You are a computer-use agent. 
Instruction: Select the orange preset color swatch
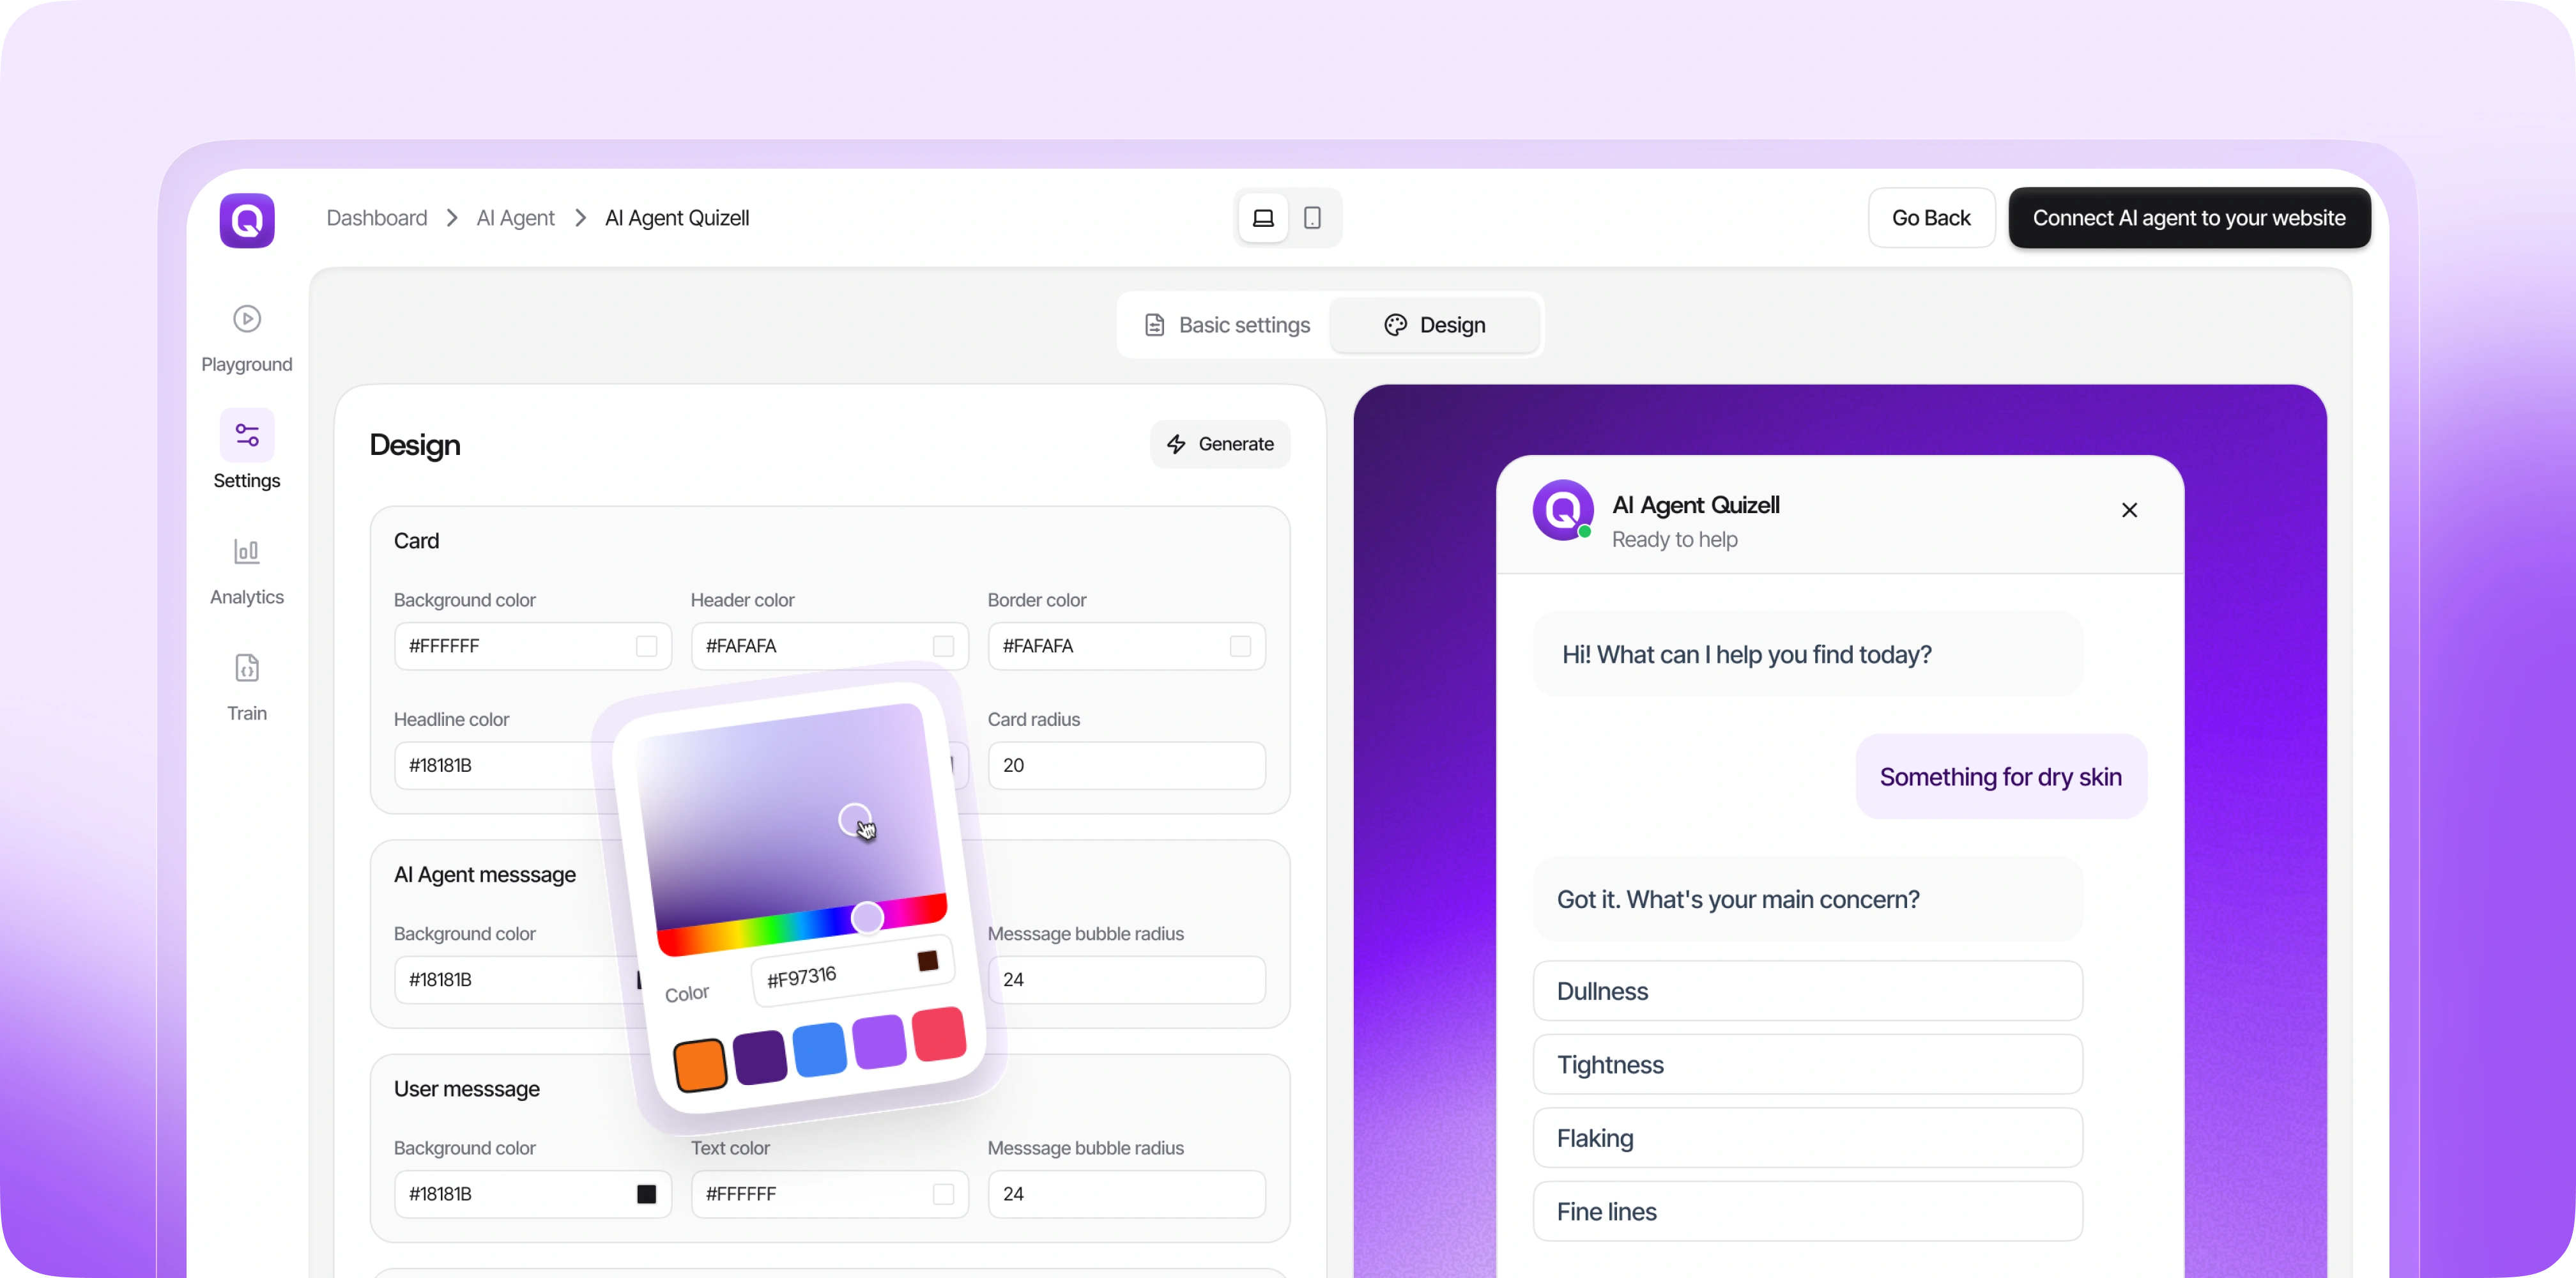coord(700,1065)
